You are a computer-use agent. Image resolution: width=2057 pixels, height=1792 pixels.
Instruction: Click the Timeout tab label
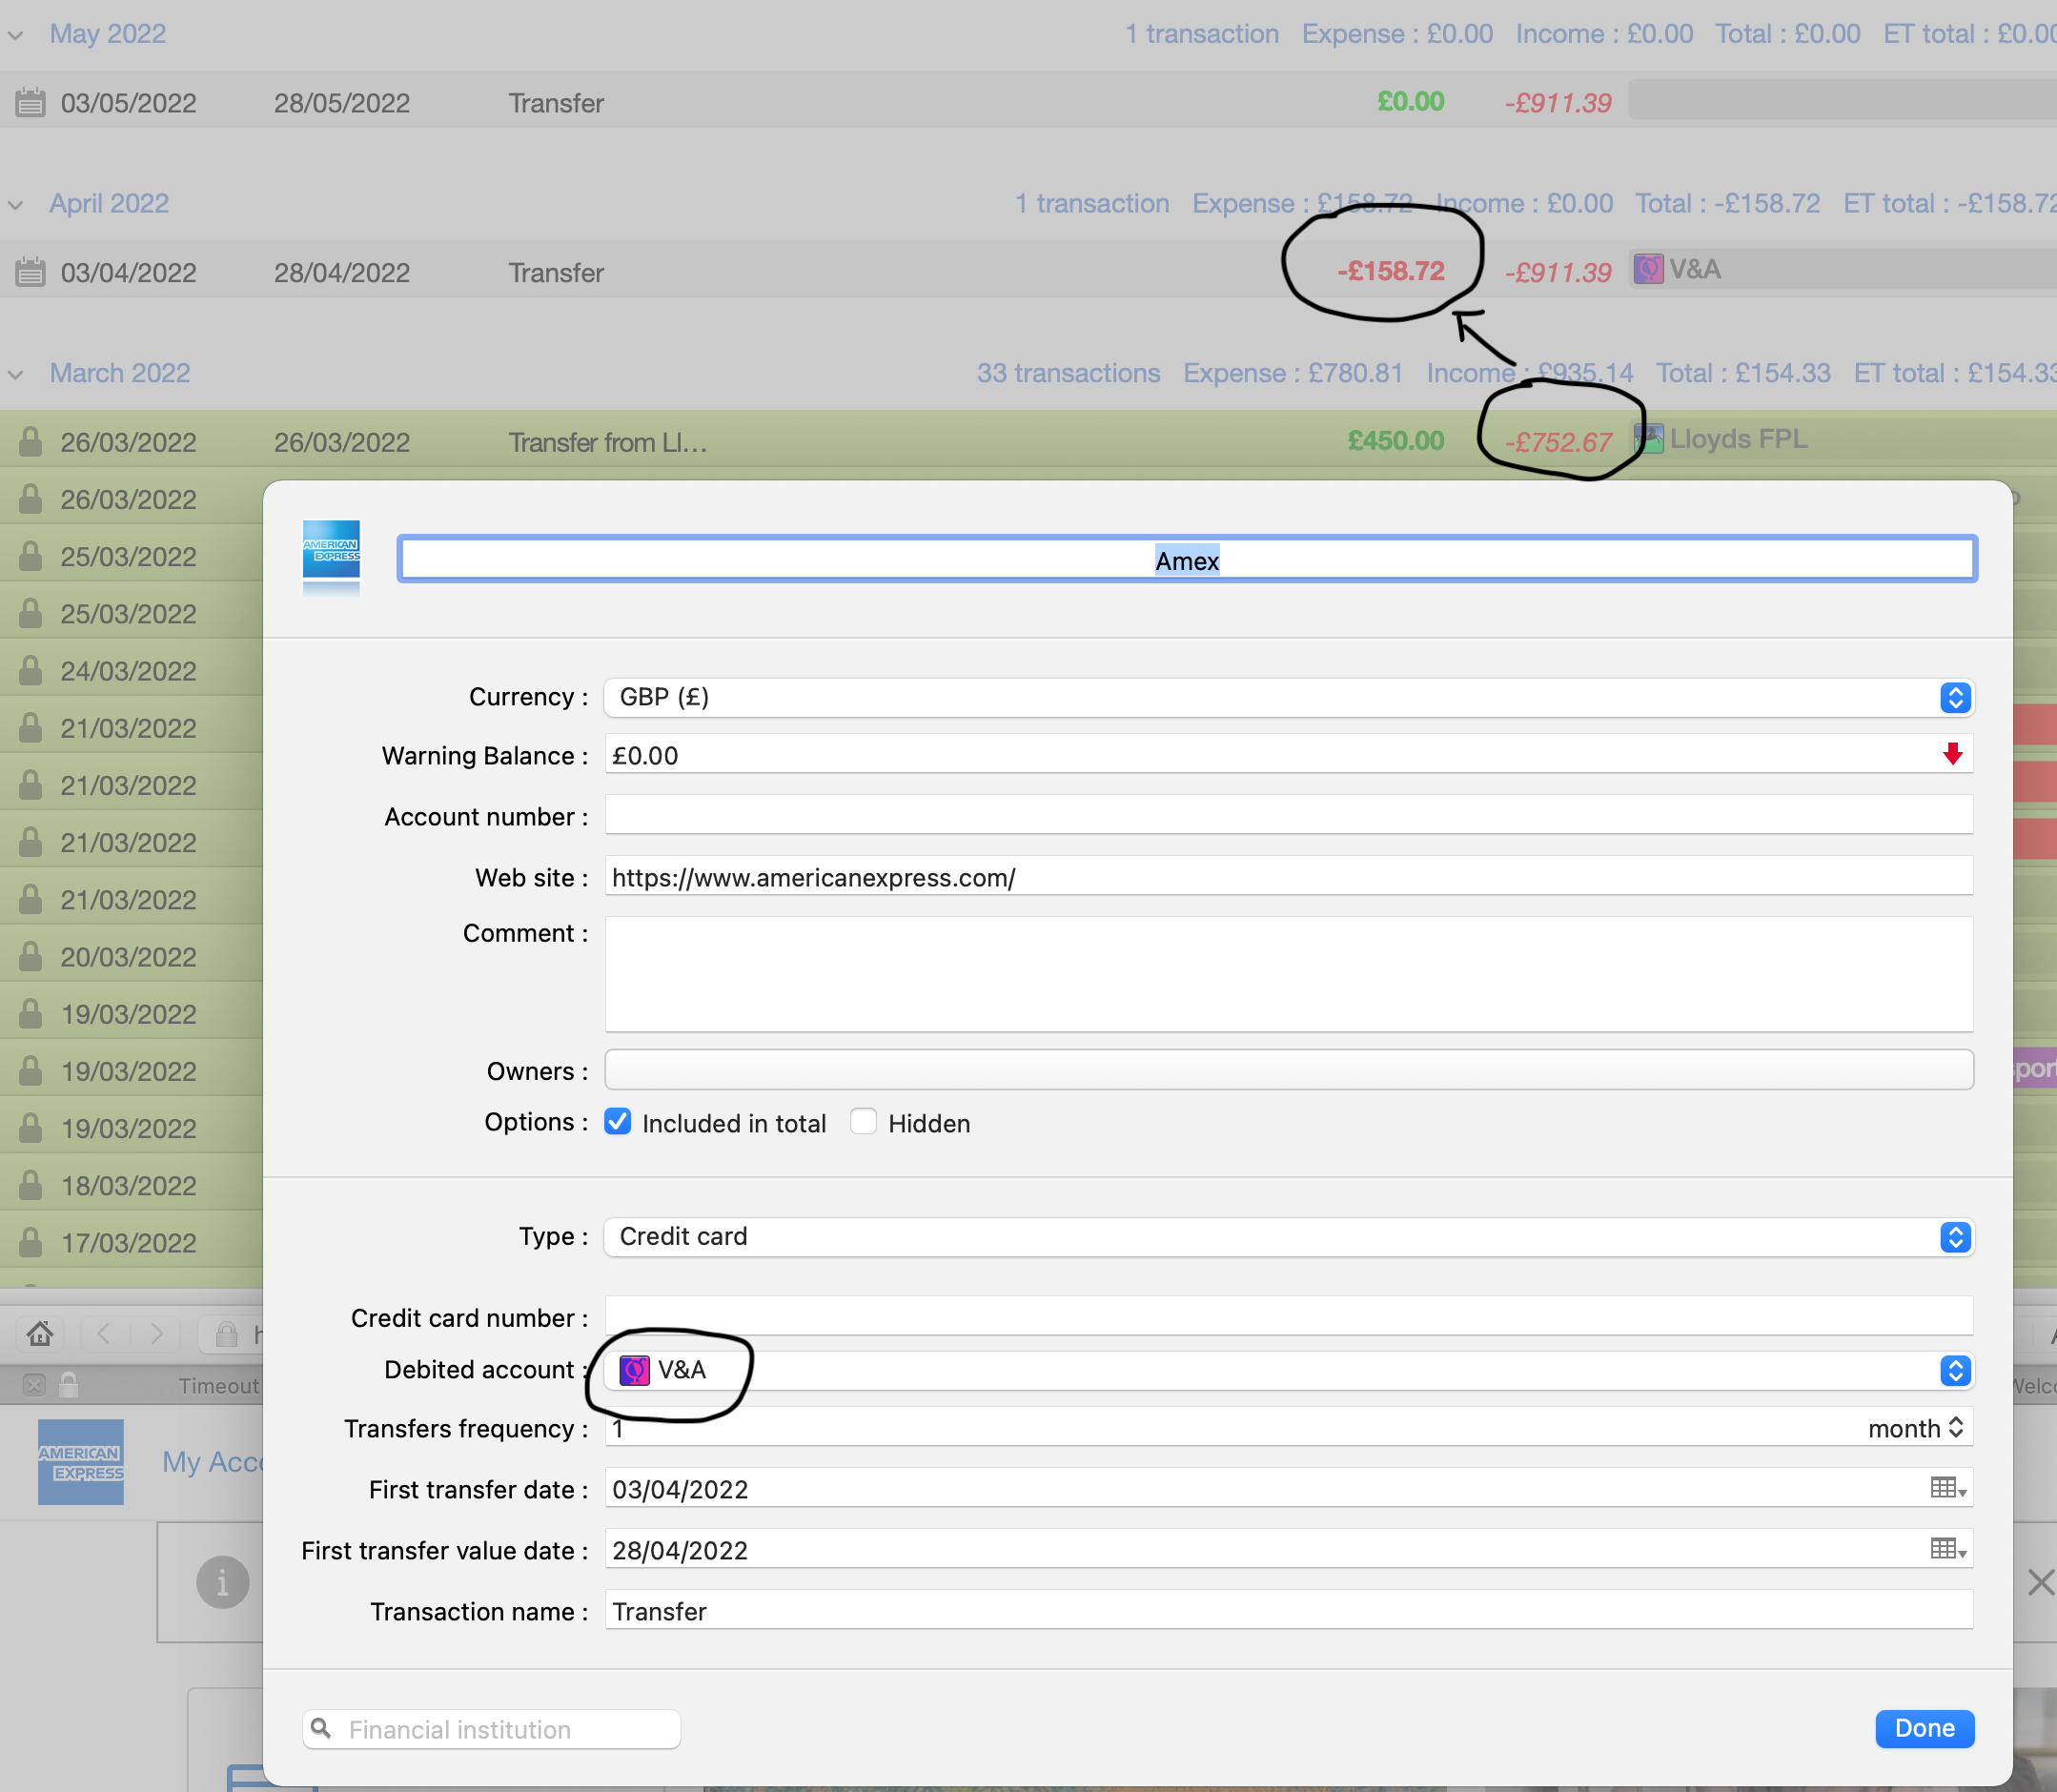pos(219,1385)
